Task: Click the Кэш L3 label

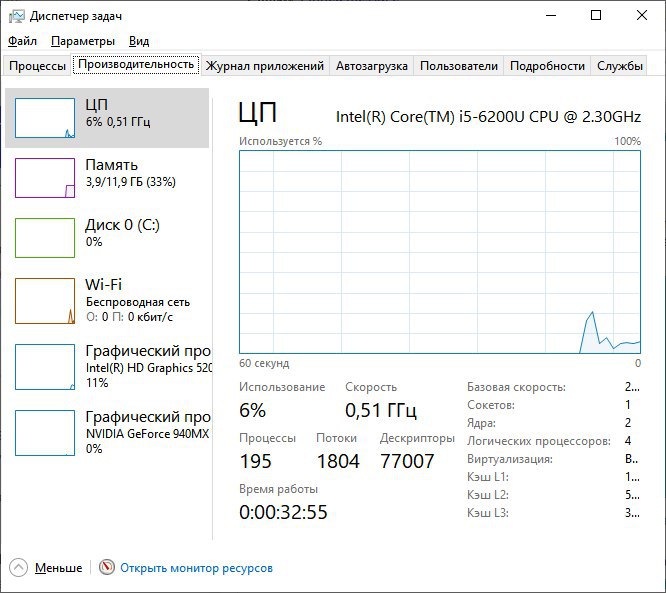Action: (488, 513)
